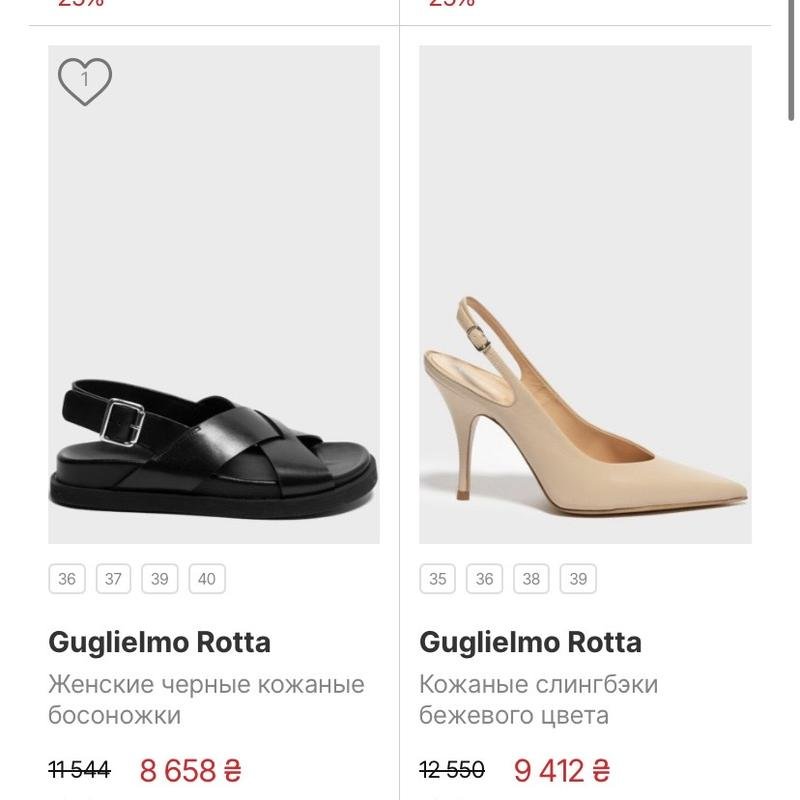This screenshot has width=800, height=800.
Task: Click the sale price 8 658 ₴
Action: (190, 771)
